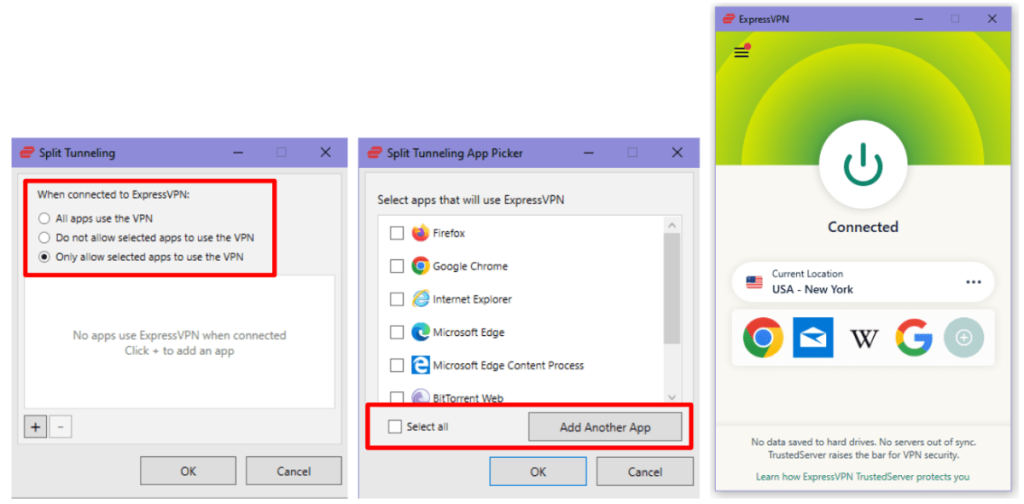Open location options with the three dots
Viewport: 1024px width, 504px height.
(x=973, y=282)
